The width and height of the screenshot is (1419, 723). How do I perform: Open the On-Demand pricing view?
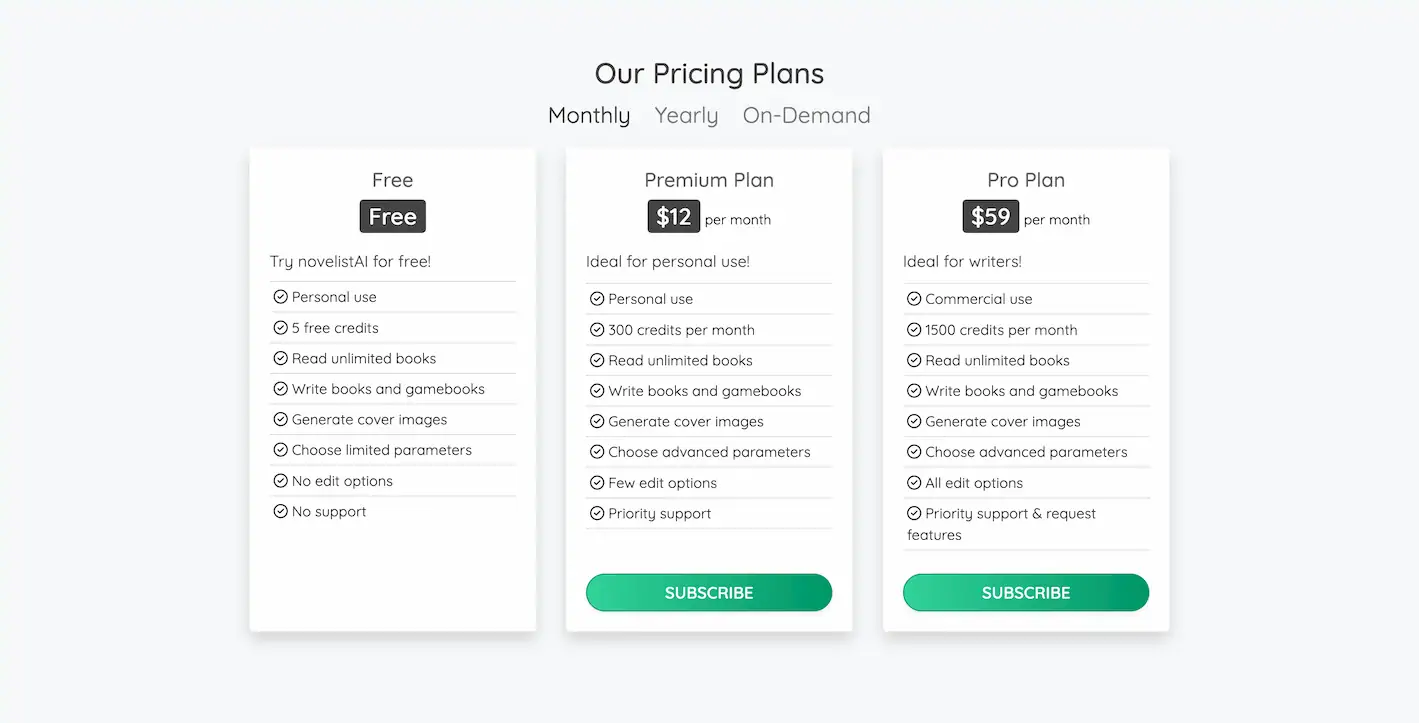tap(806, 115)
